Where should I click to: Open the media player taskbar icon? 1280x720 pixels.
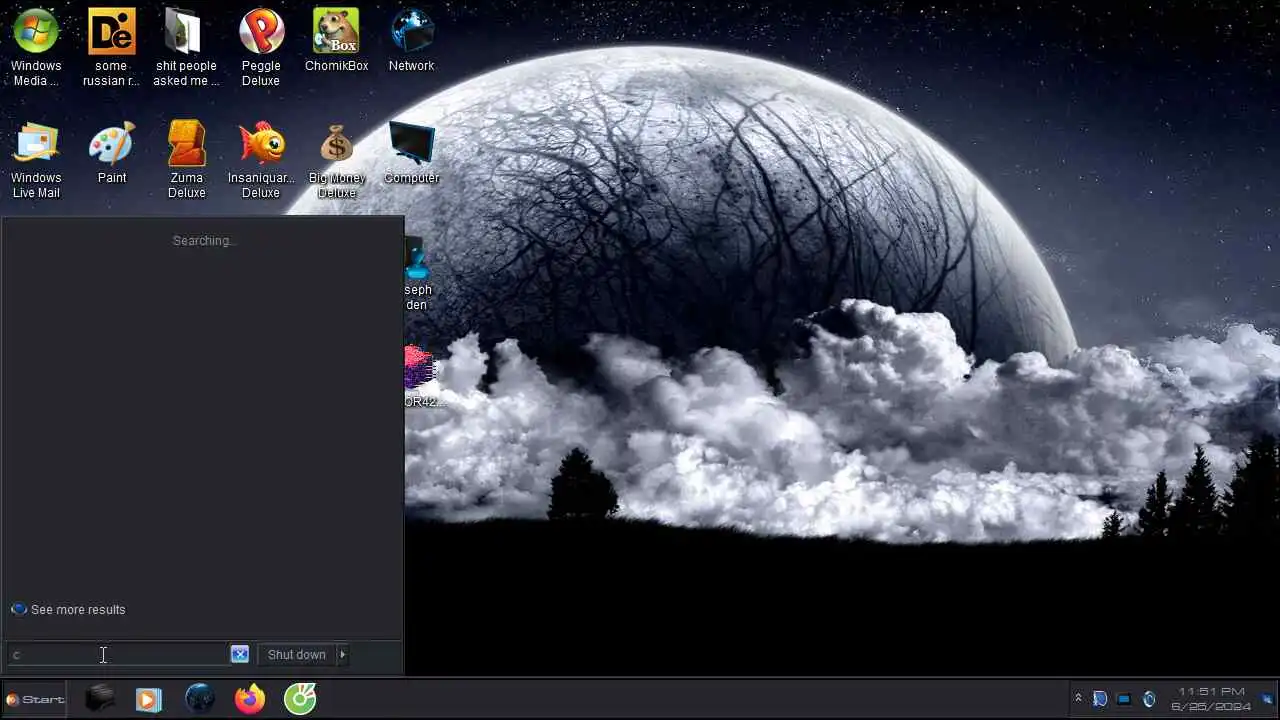[149, 699]
